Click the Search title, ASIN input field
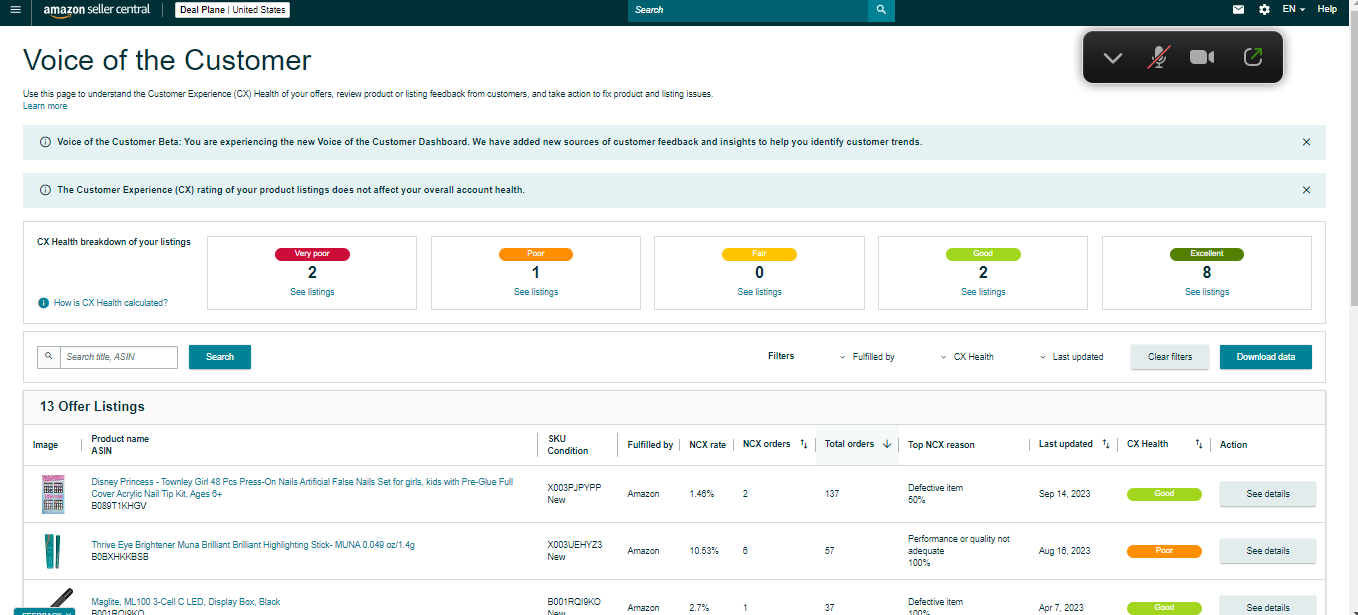 [119, 357]
